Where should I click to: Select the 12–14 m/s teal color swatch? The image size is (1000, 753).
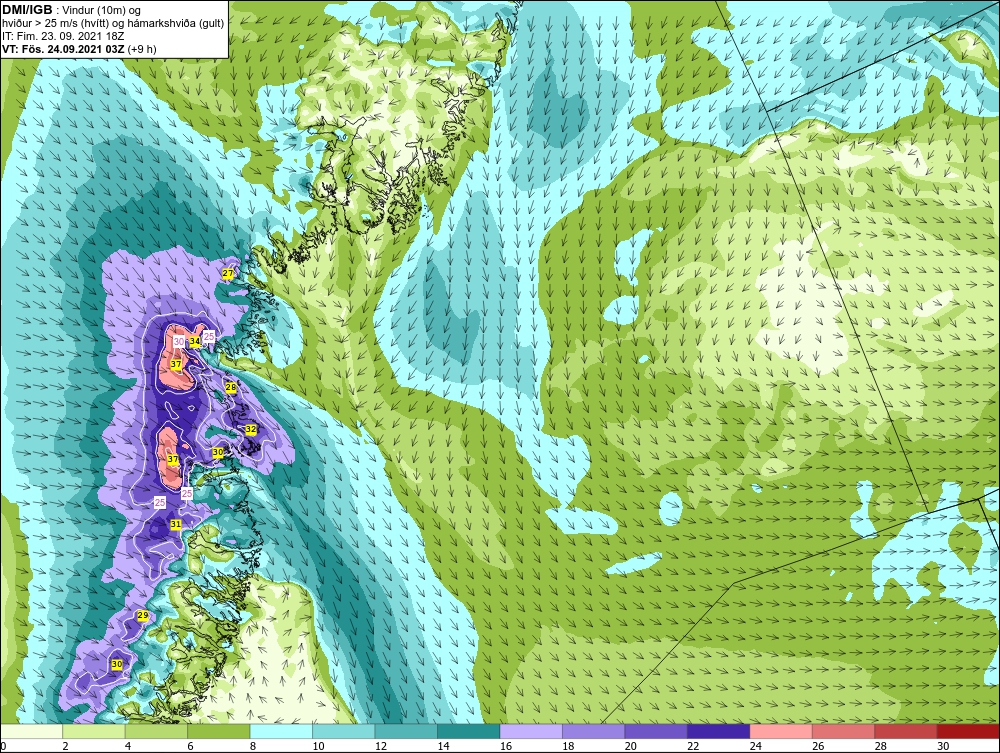(406, 731)
